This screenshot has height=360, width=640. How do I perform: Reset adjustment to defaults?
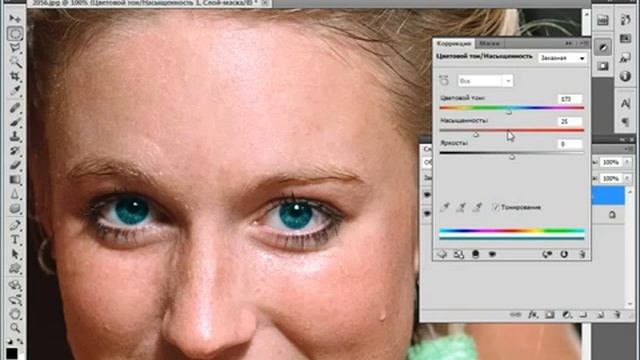click(564, 254)
